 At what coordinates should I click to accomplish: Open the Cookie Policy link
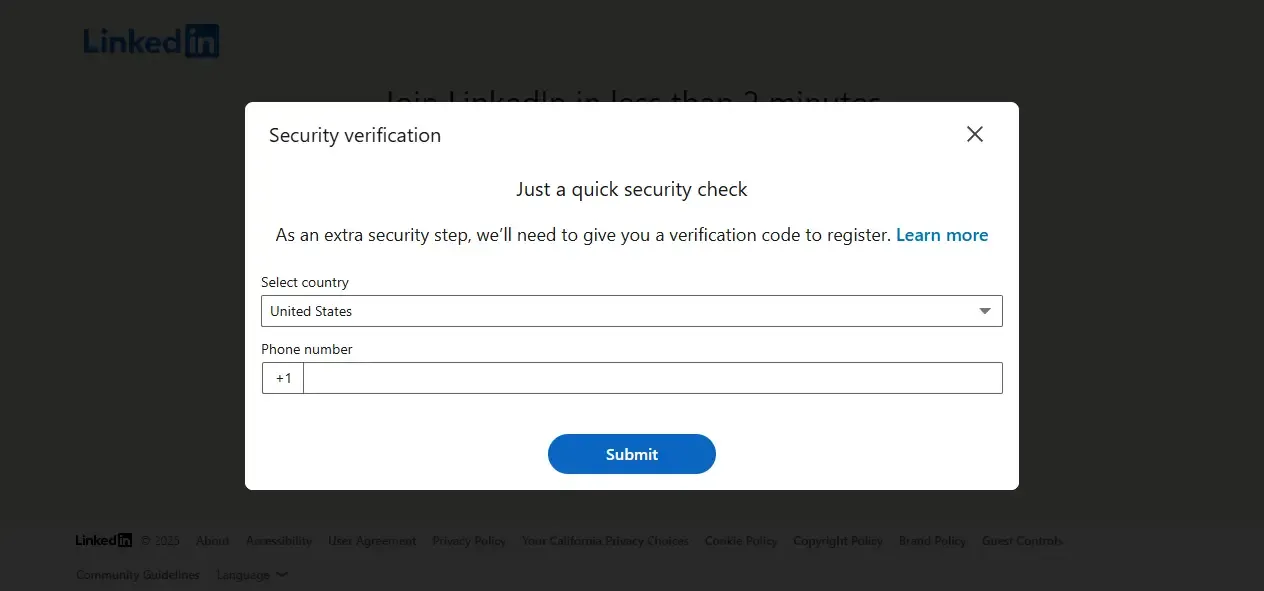tap(741, 541)
